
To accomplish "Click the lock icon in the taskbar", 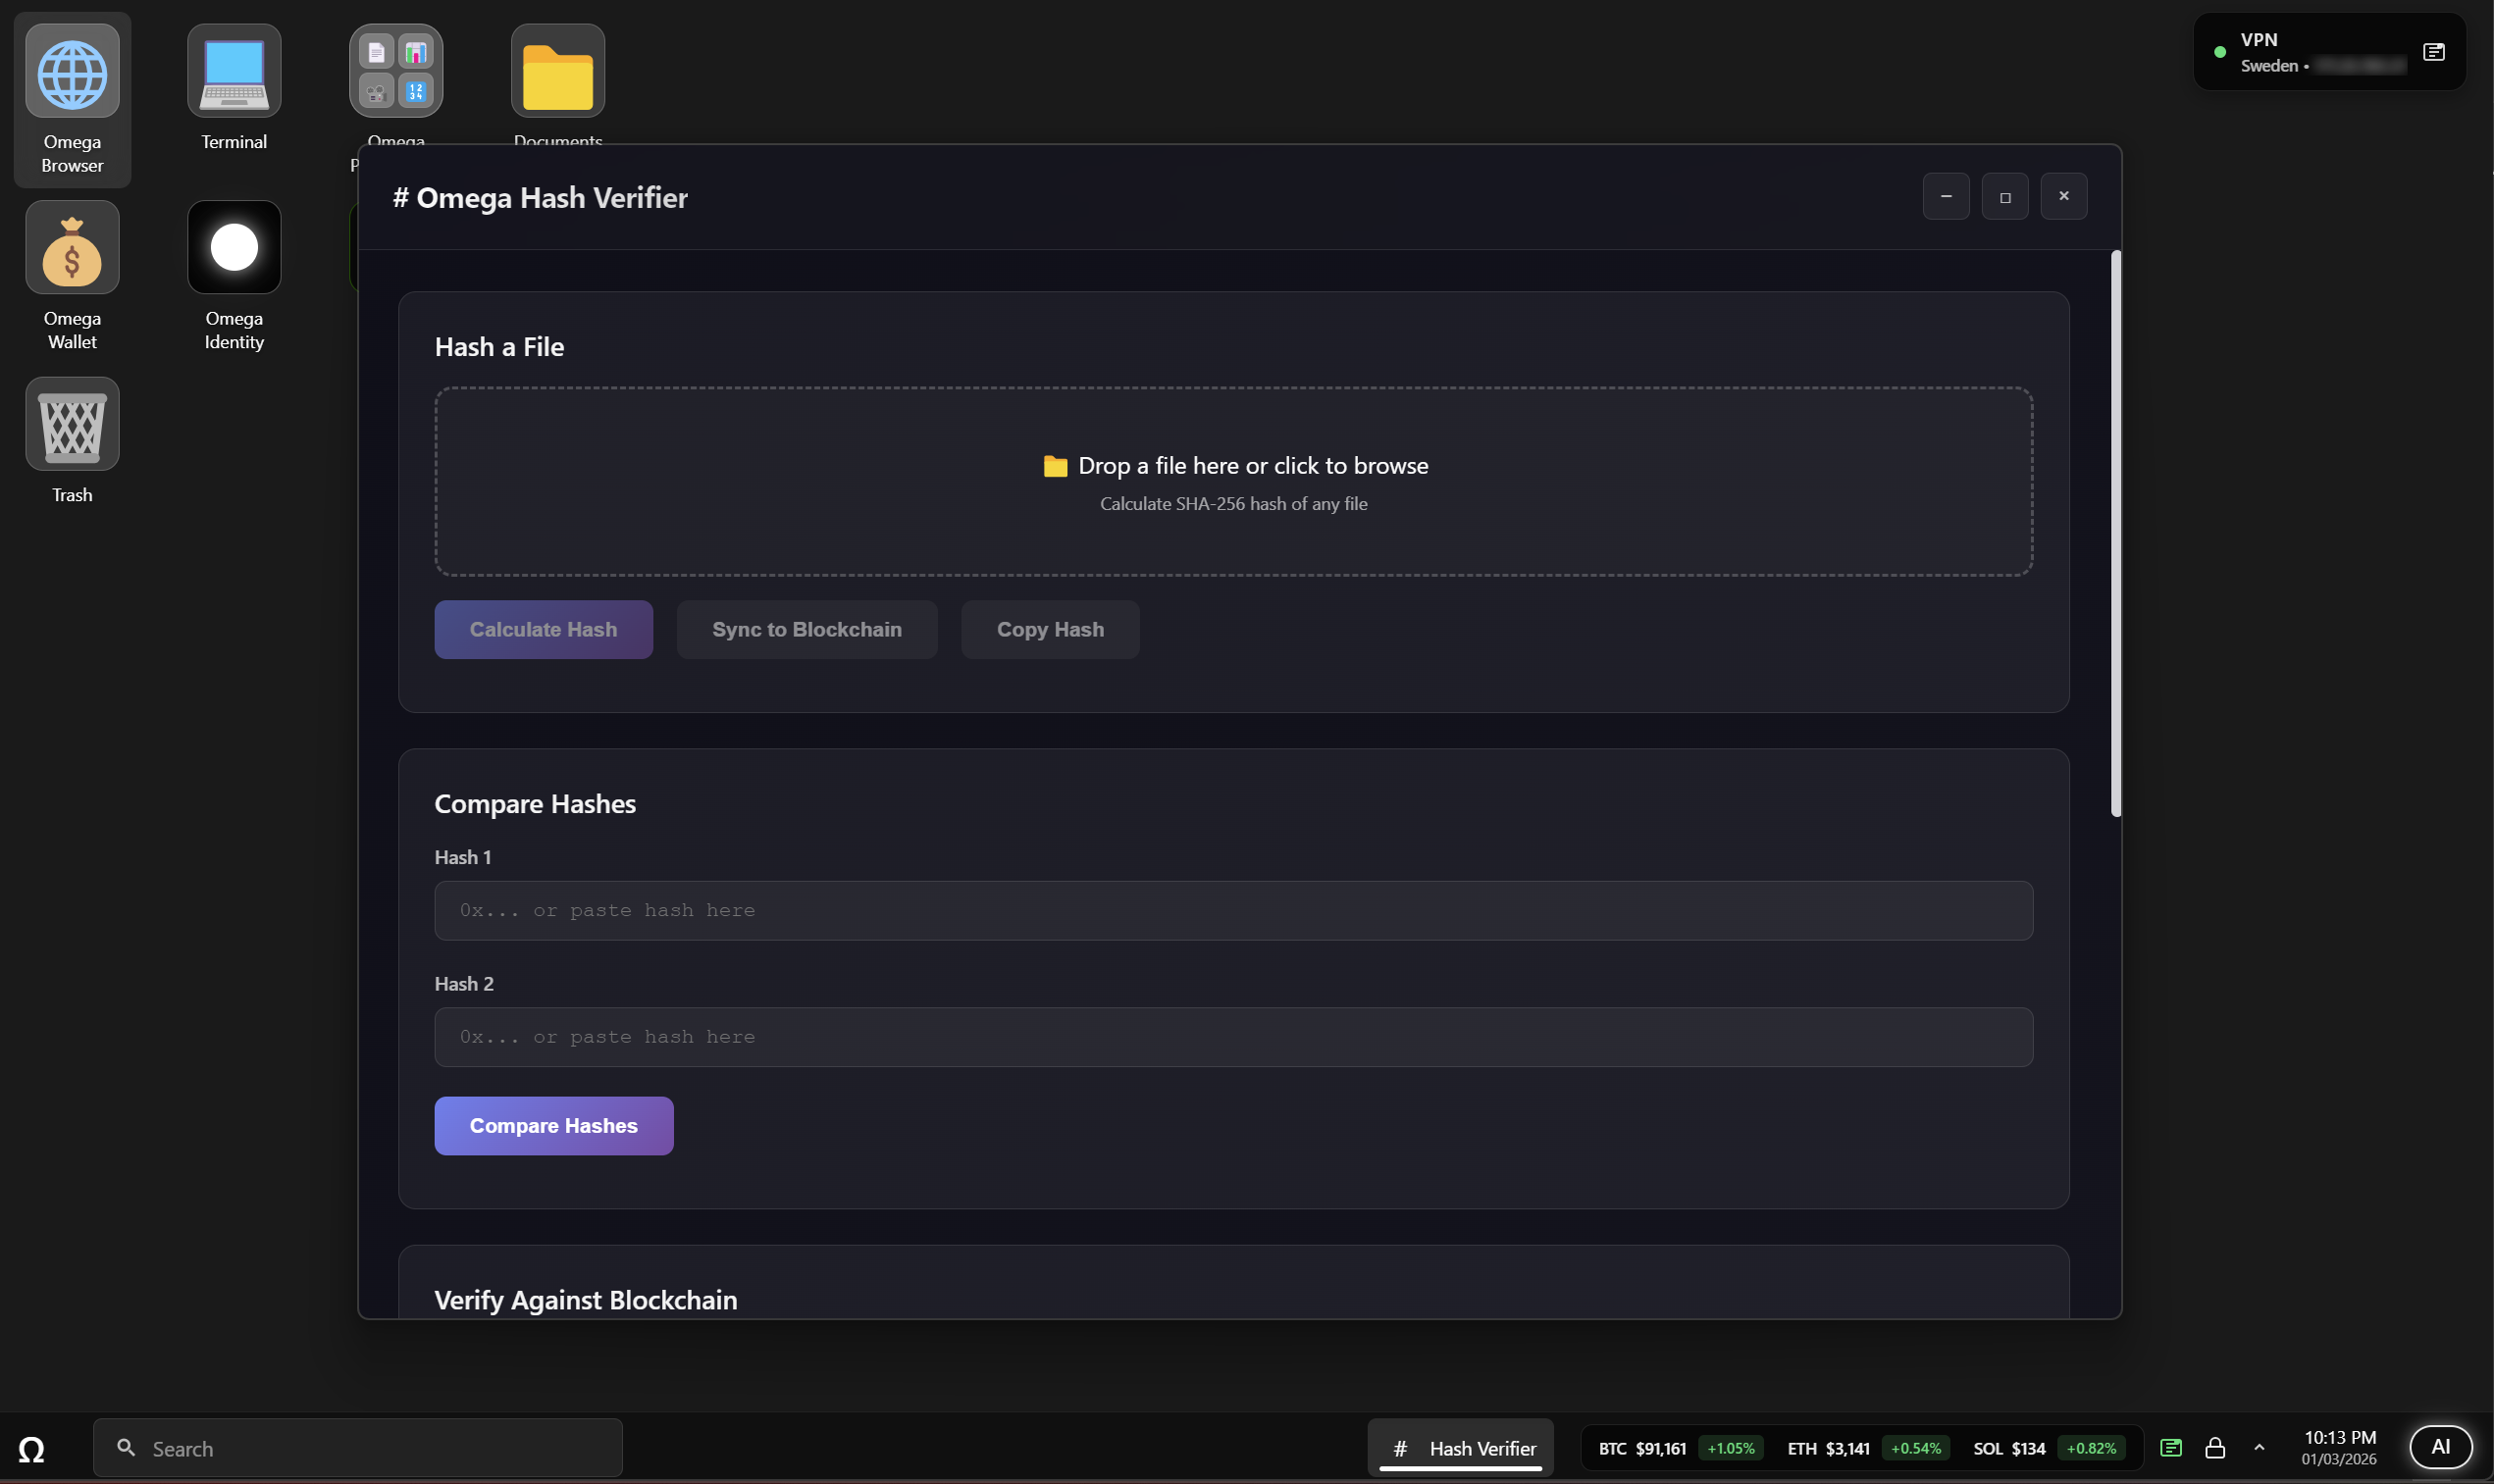I will pyautogui.click(x=2215, y=1447).
